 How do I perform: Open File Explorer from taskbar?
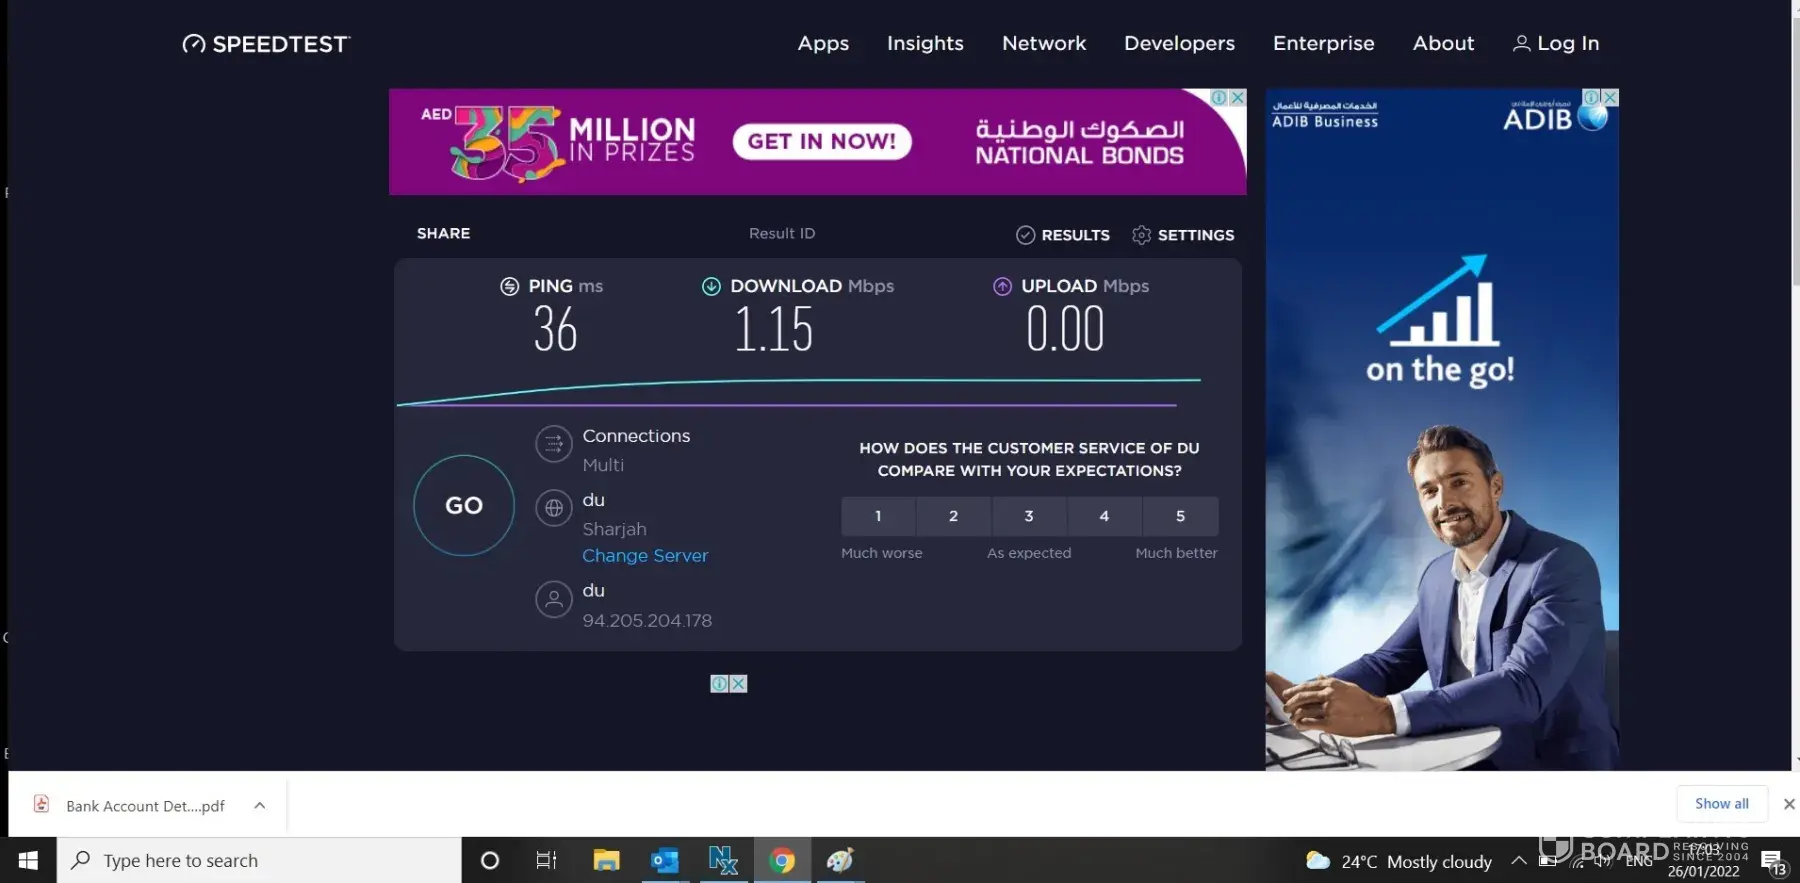point(606,860)
